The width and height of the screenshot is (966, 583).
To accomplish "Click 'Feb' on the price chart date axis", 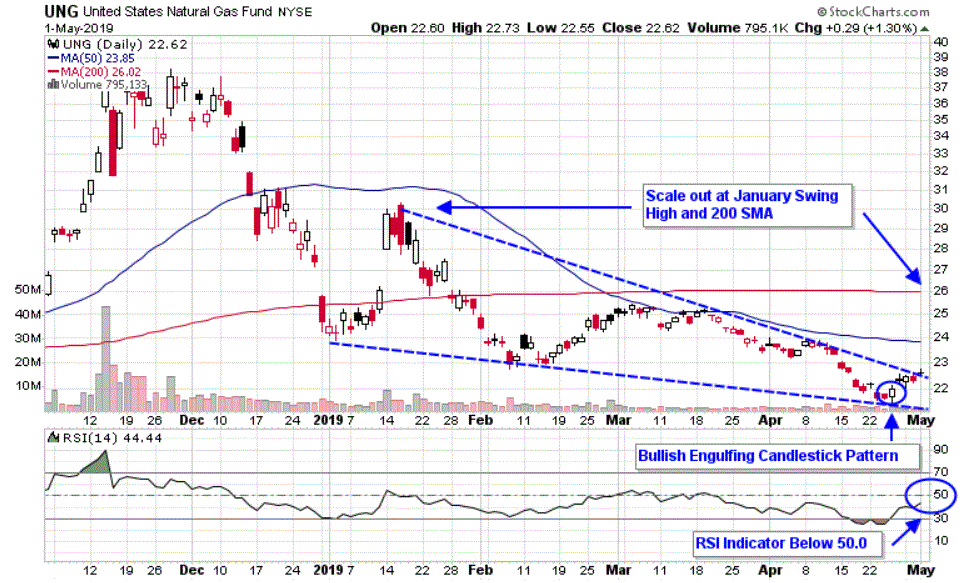I will pyautogui.click(x=481, y=420).
